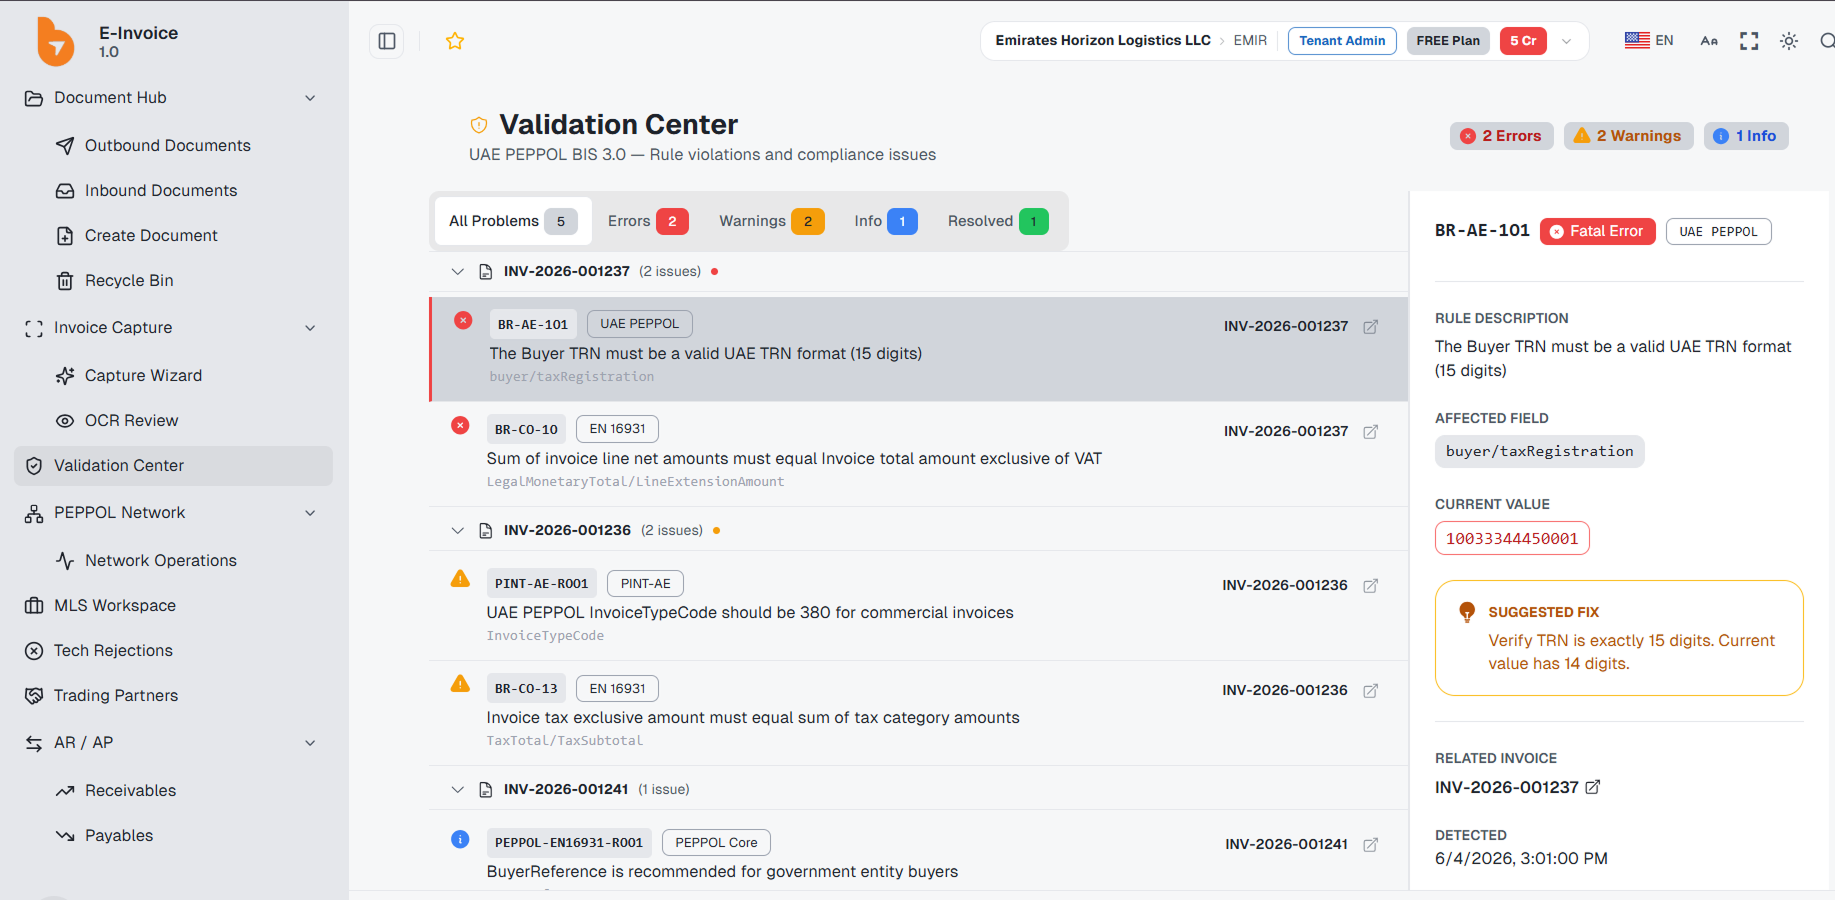Screen dimensions: 1835x900
Task: Select the All Problems tab
Action: point(513,221)
